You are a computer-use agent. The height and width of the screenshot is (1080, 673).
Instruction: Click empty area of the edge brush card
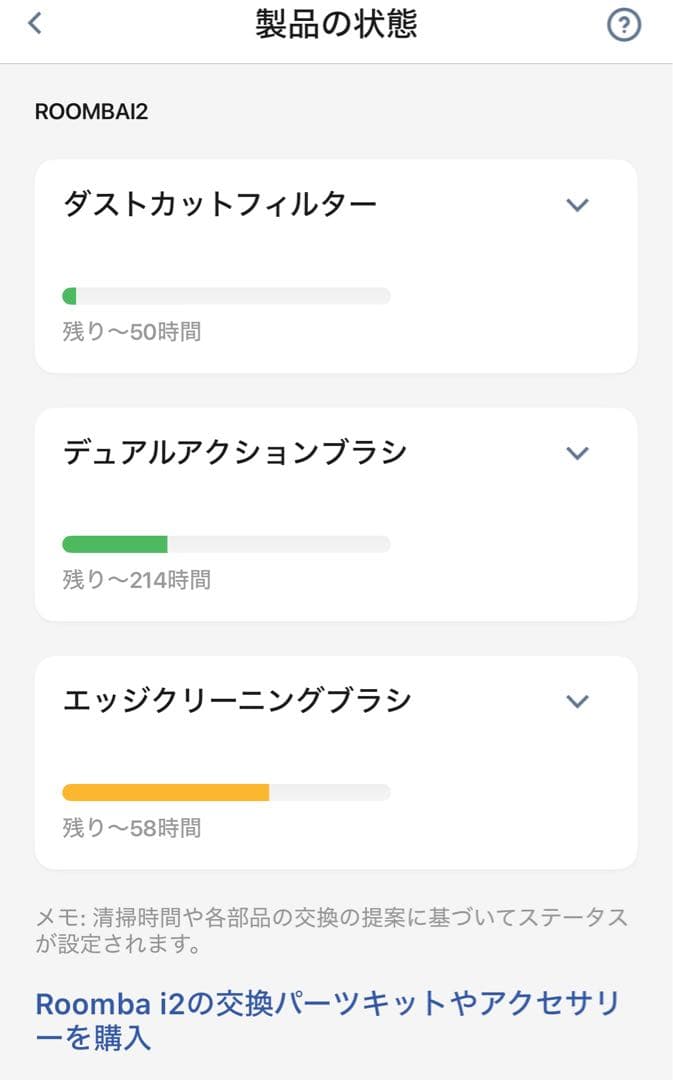click(x=510, y=820)
